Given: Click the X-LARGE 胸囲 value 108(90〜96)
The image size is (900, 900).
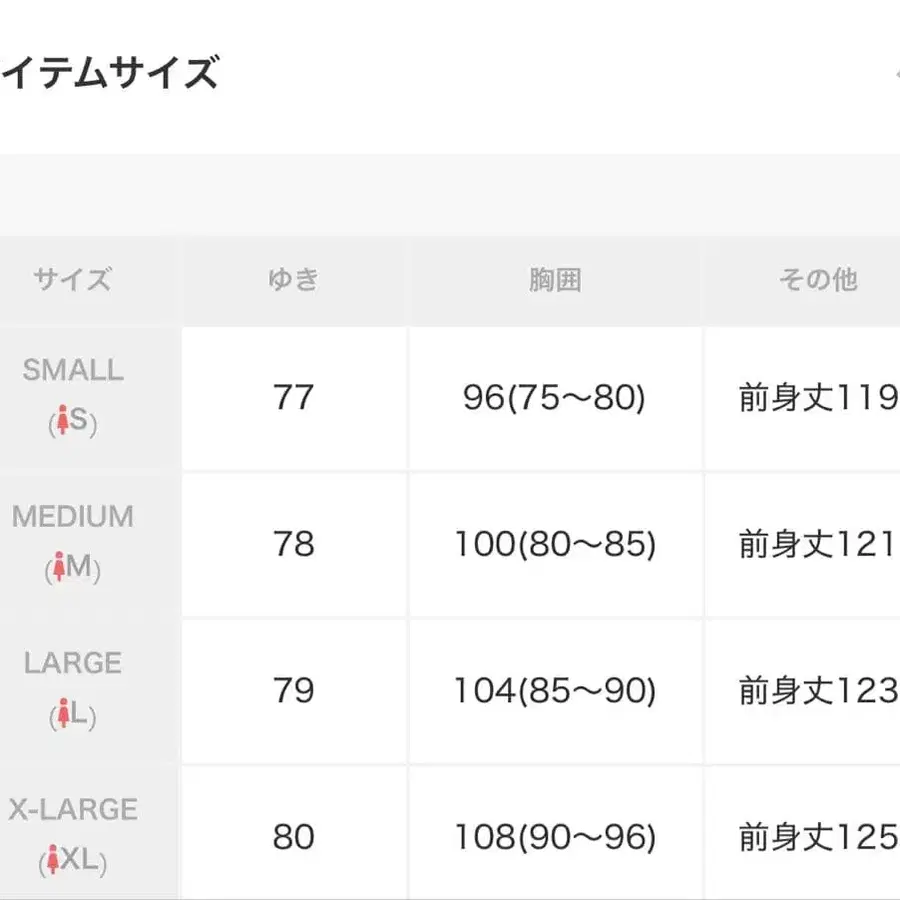Looking at the screenshot, I should pos(555,837).
